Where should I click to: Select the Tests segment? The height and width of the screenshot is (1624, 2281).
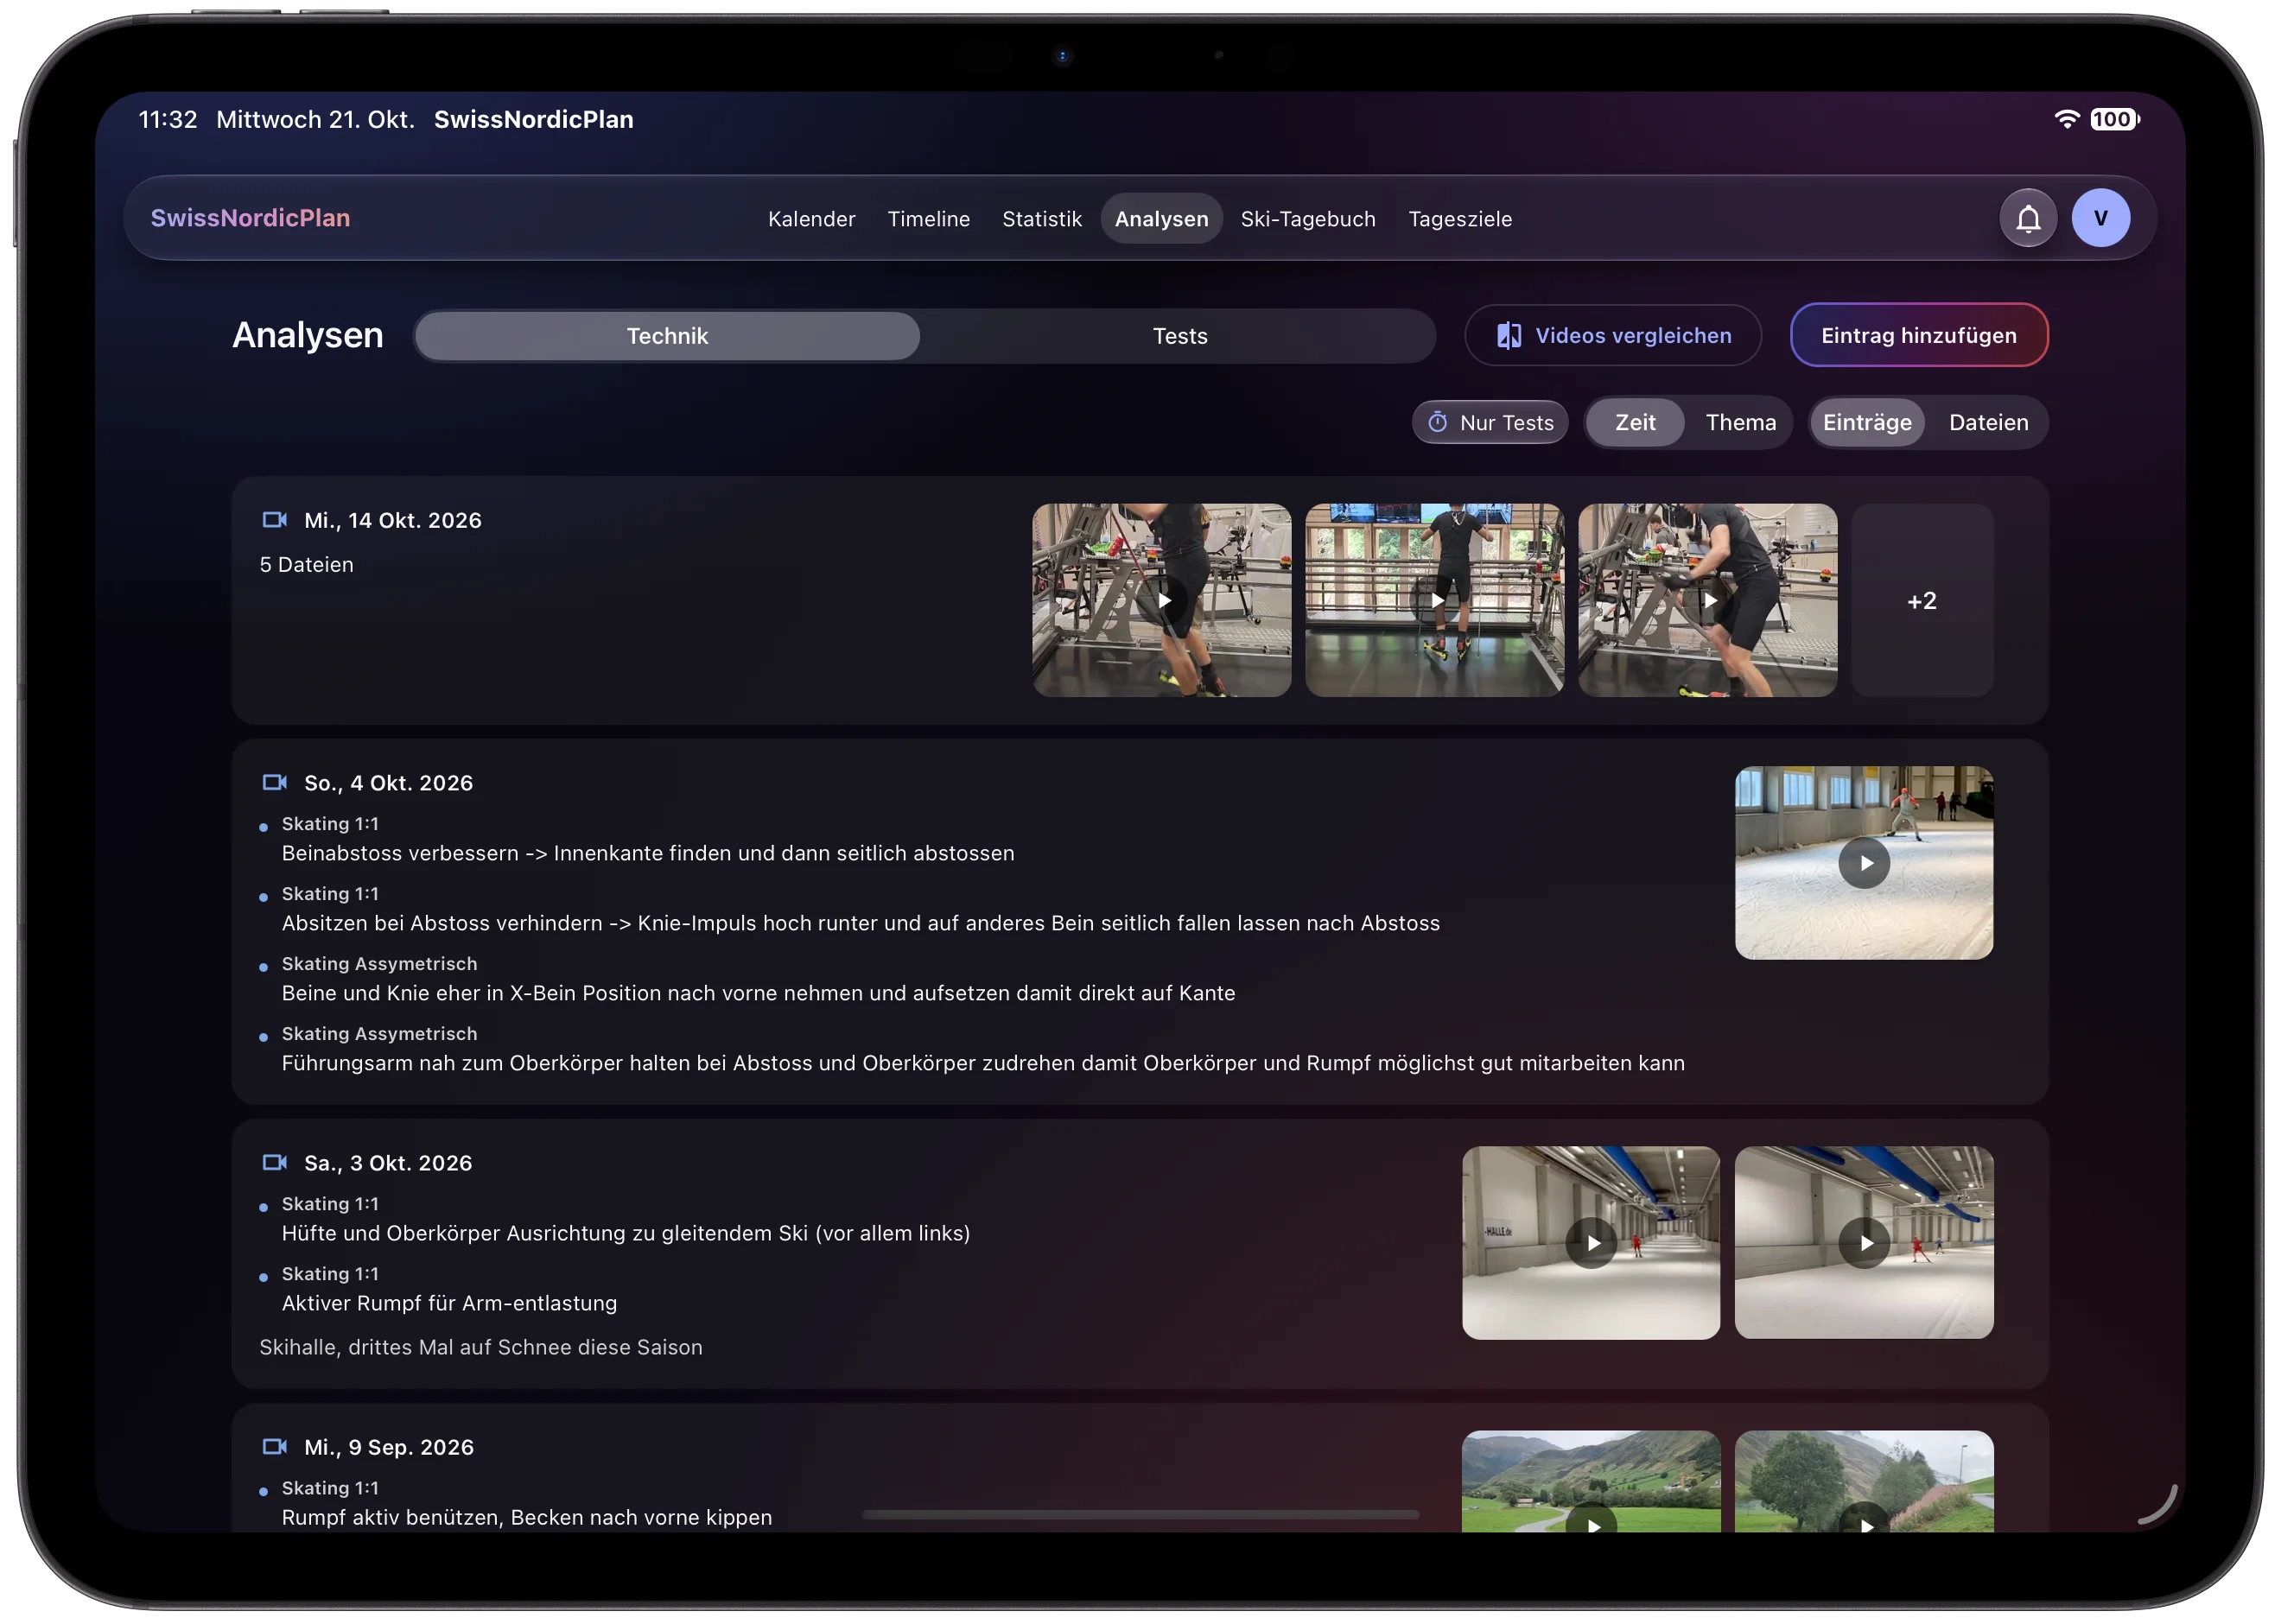pyautogui.click(x=1179, y=336)
